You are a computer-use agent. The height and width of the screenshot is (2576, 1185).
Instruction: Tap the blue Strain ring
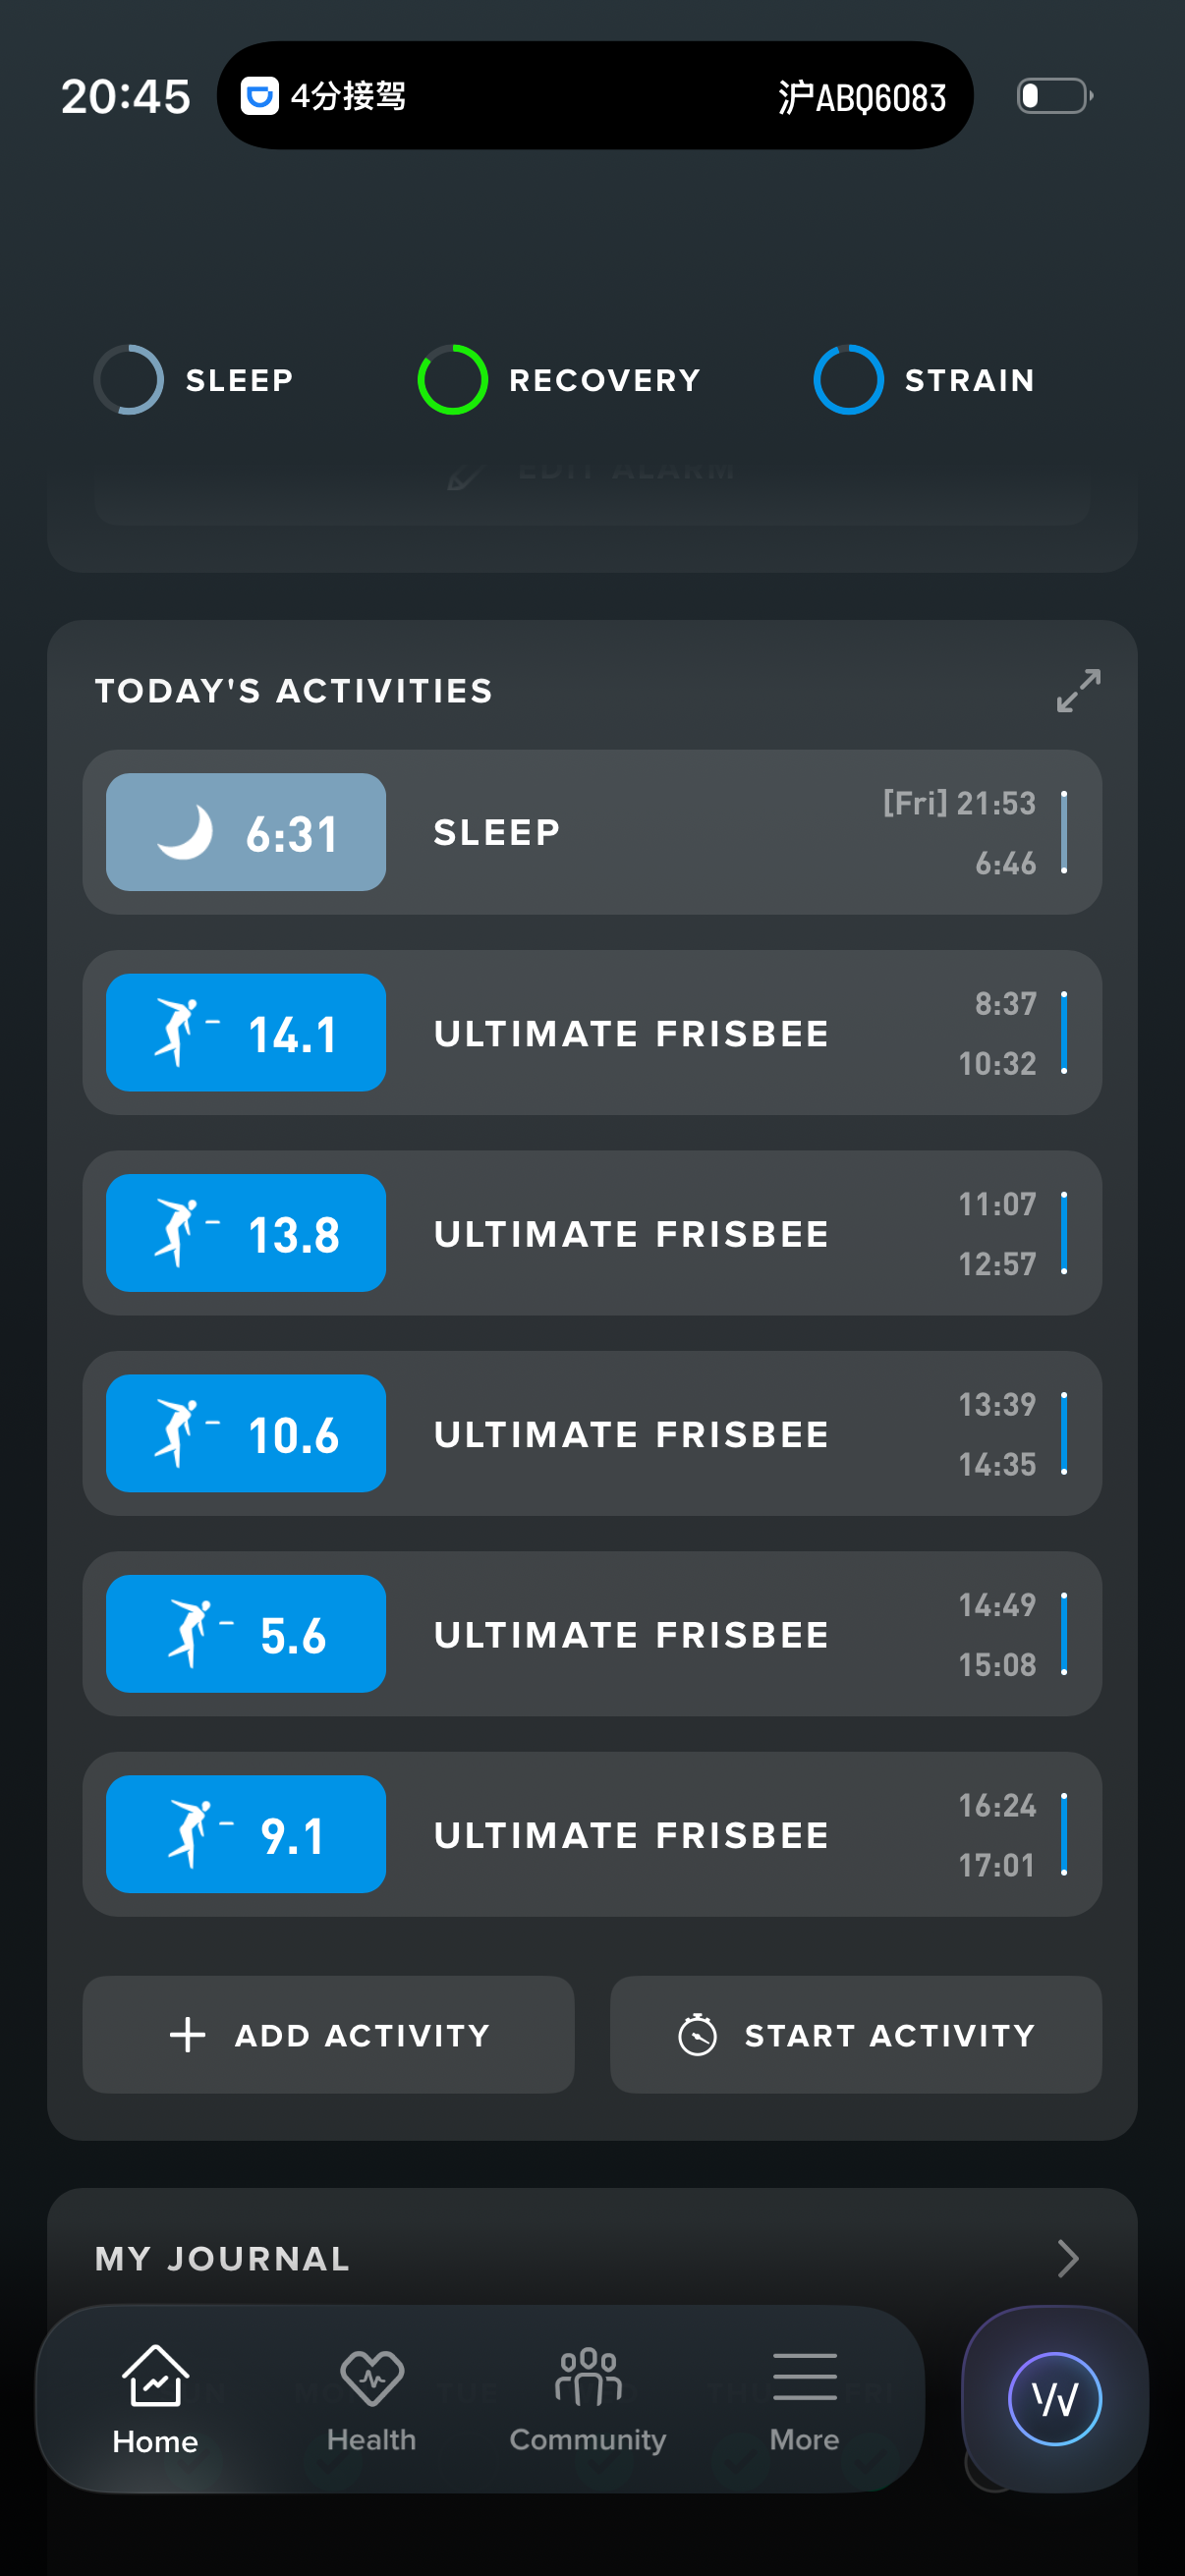click(848, 380)
